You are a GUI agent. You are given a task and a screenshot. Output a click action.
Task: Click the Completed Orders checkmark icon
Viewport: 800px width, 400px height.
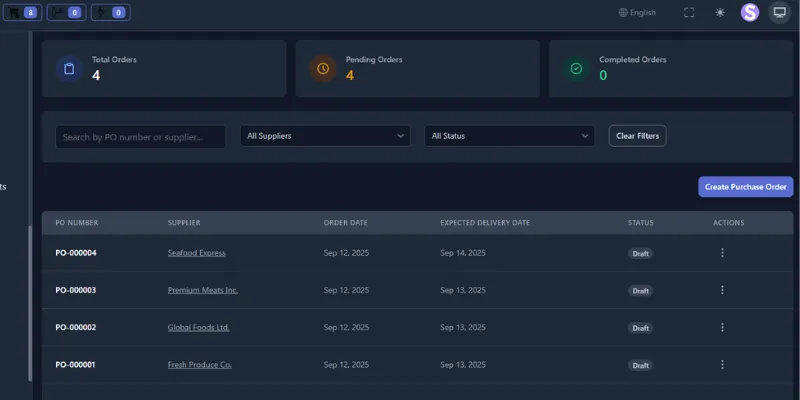click(x=576, y=68)
